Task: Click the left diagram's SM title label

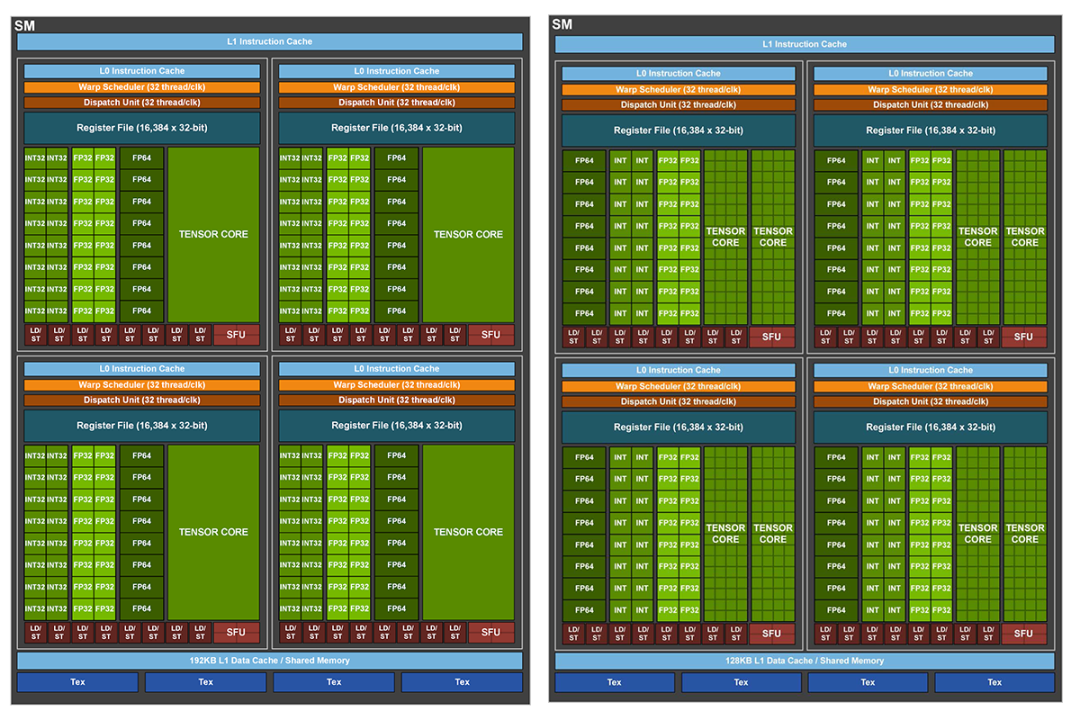Action: 25,25
